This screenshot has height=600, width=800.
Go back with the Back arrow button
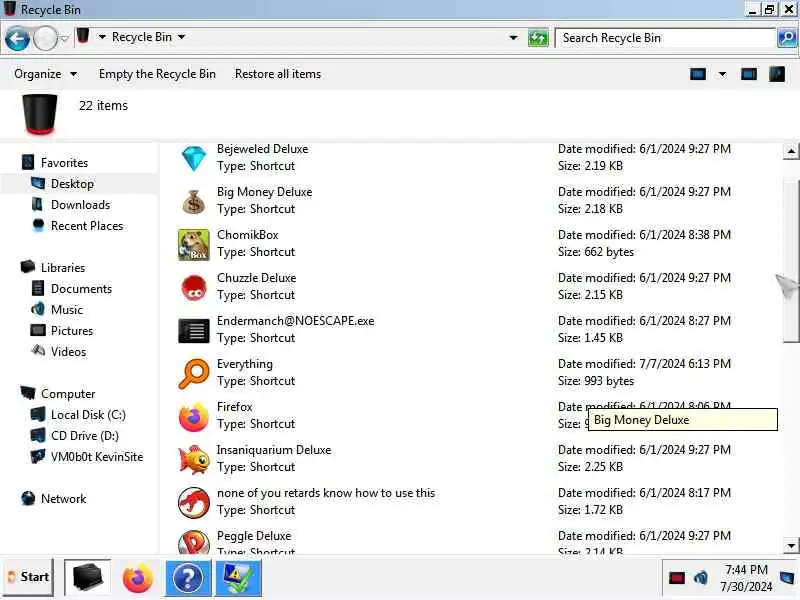[17, 38]
